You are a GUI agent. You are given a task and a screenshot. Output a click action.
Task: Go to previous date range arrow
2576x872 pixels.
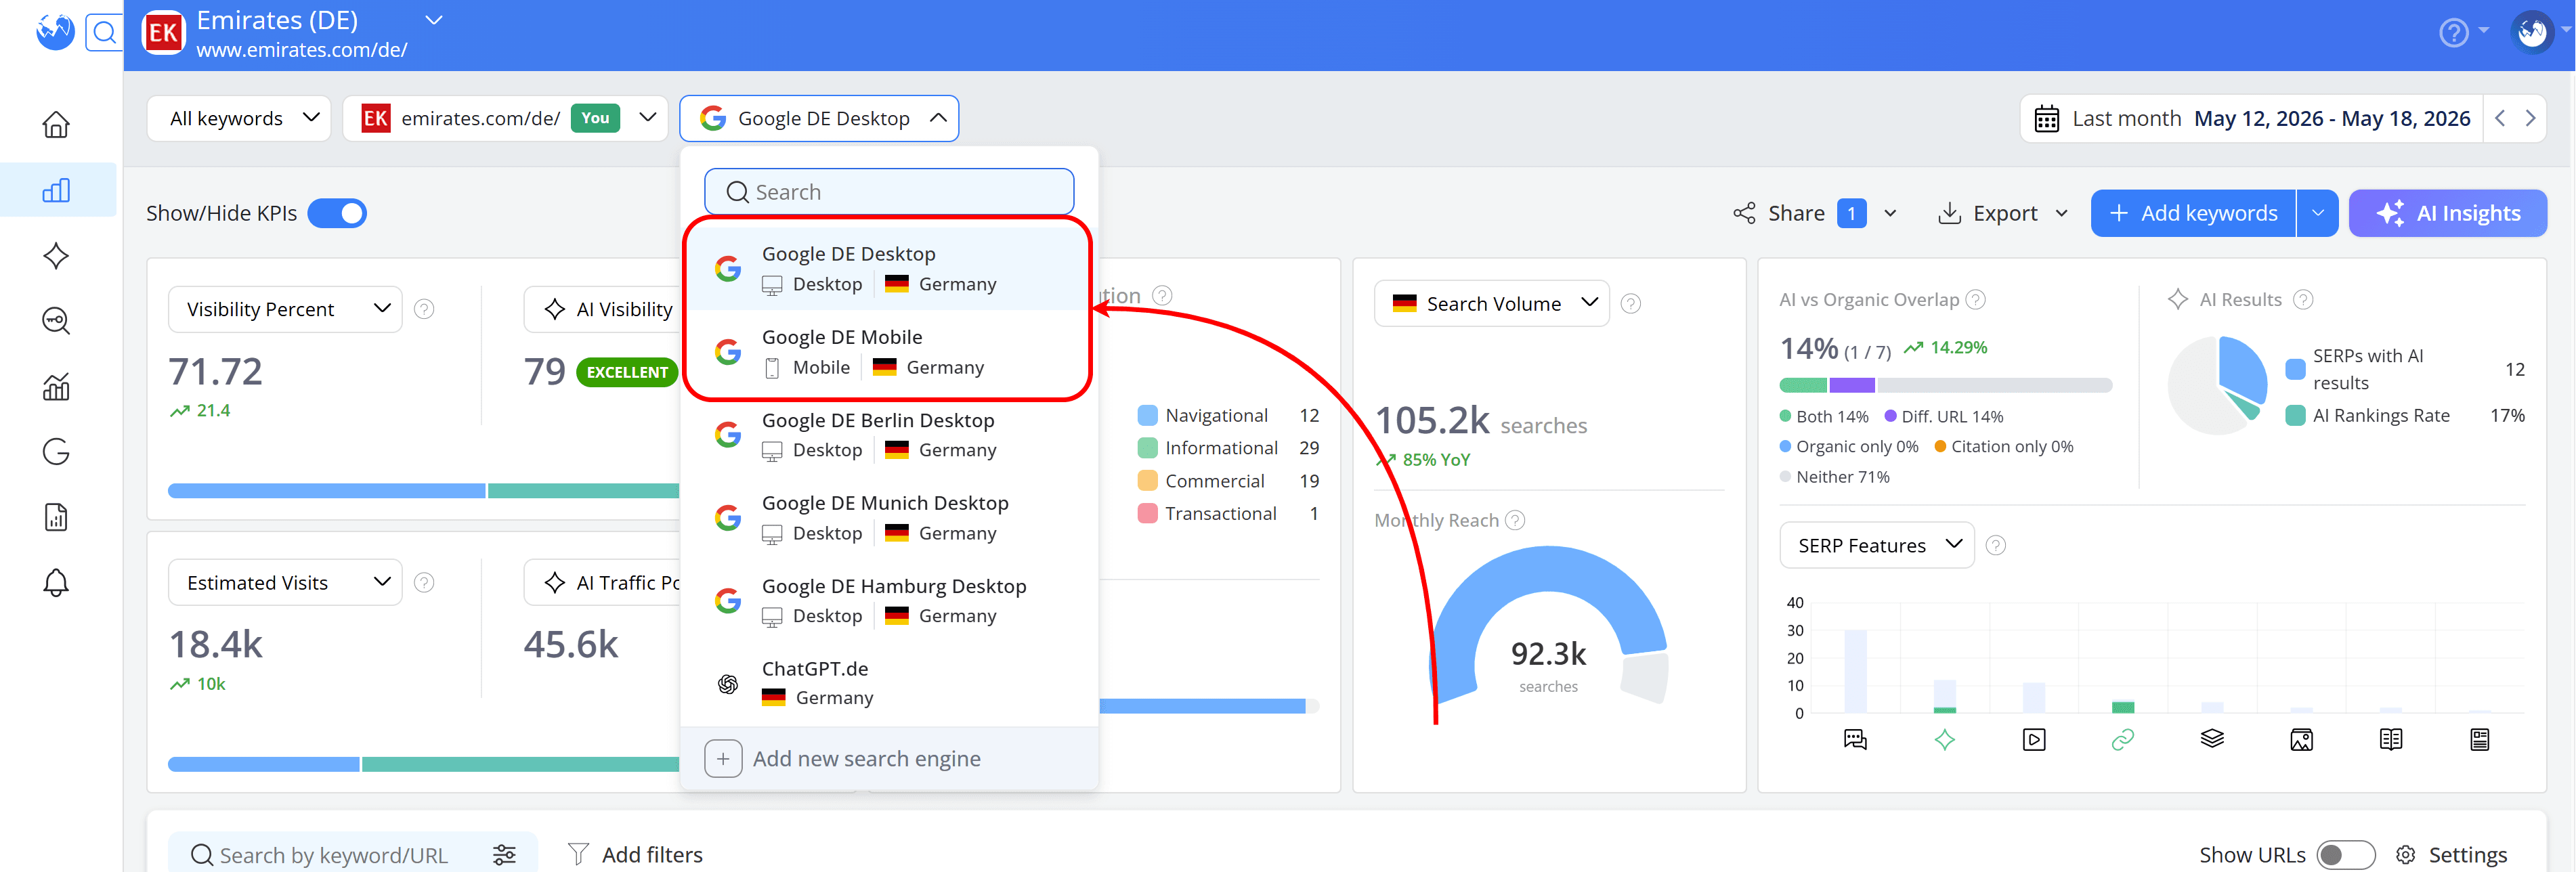click(x=2500, y=118)
